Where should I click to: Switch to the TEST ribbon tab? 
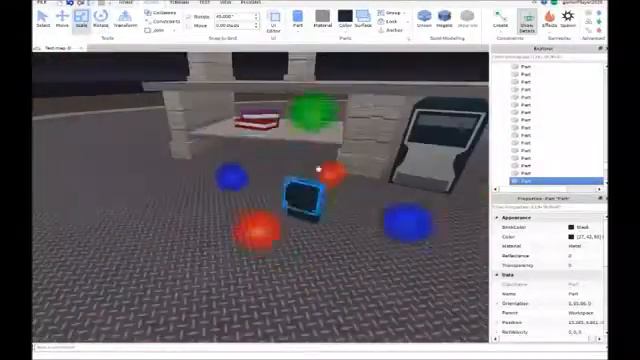[x=204, y=2]
